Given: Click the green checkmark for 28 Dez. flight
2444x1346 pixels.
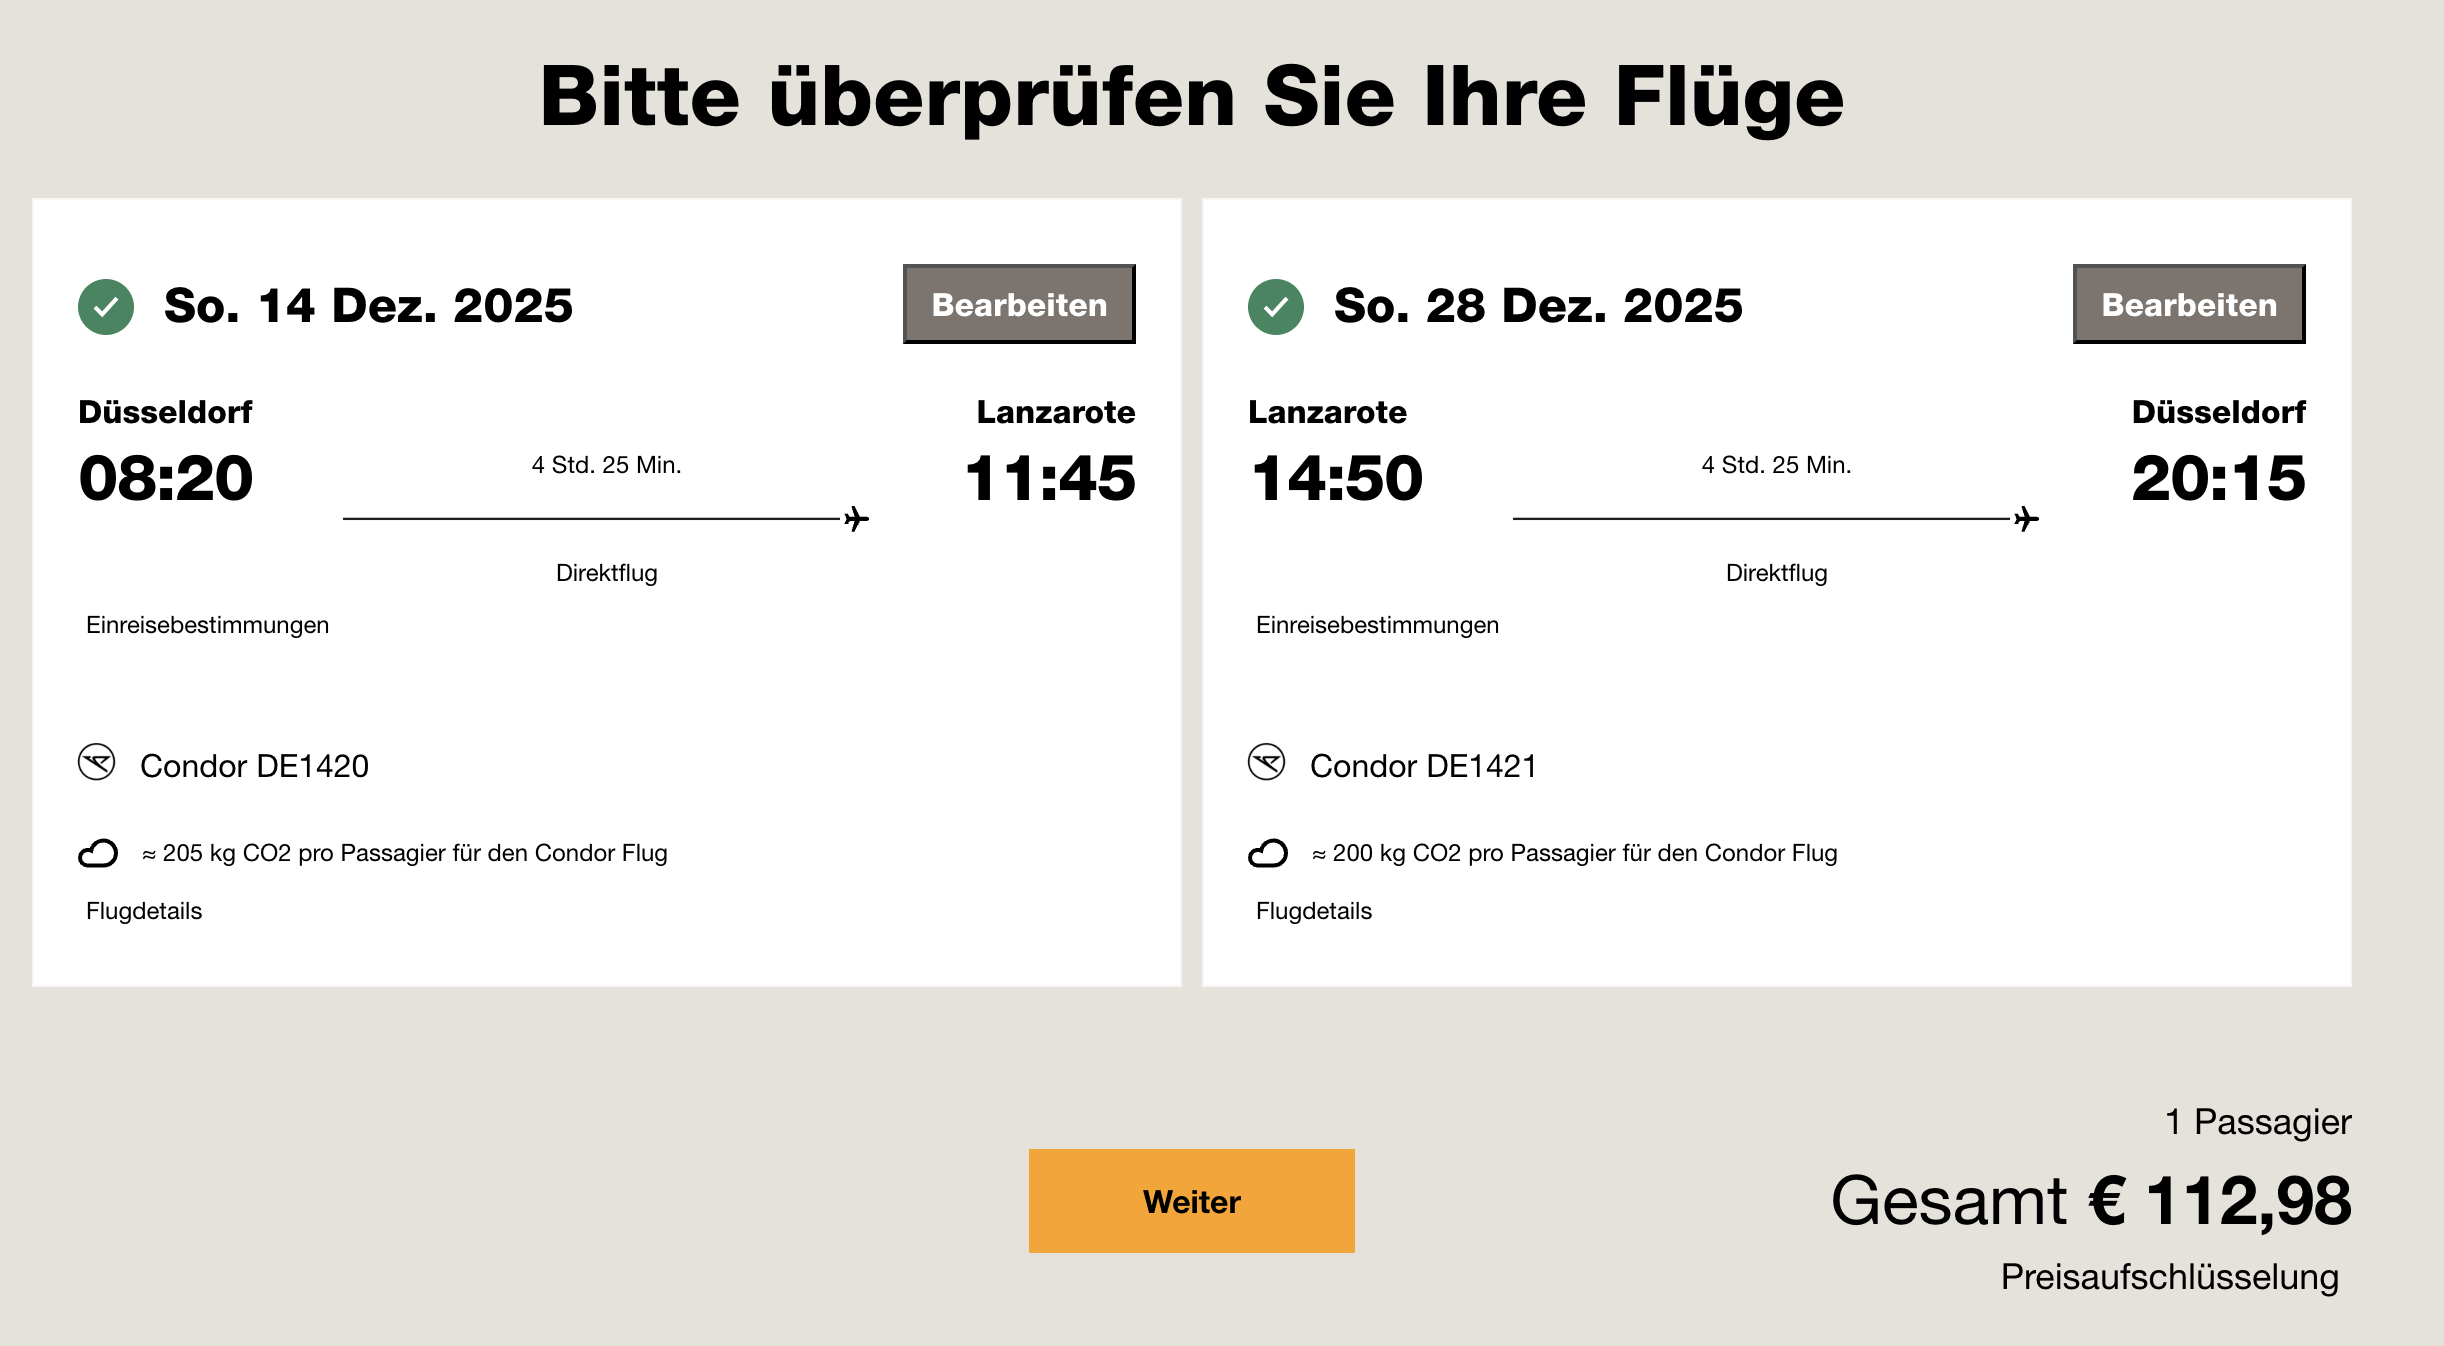Looking at the screenshot, I should pyautogui.click(x=1276, y=306).
